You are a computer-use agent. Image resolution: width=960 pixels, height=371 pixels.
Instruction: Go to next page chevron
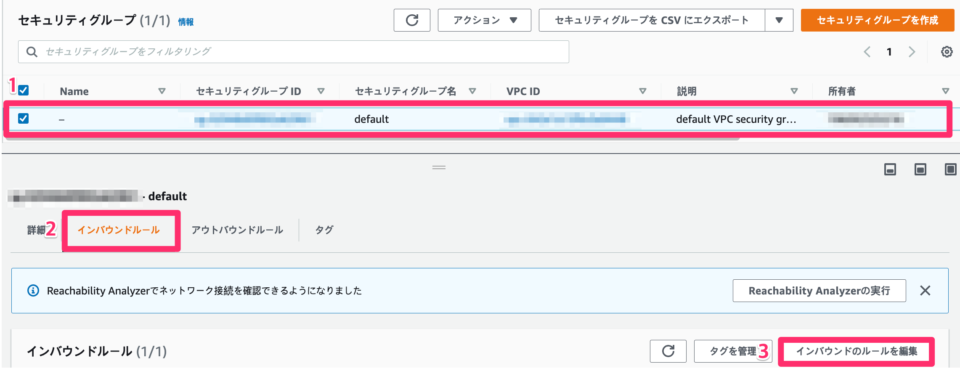[x=912, y=52]
